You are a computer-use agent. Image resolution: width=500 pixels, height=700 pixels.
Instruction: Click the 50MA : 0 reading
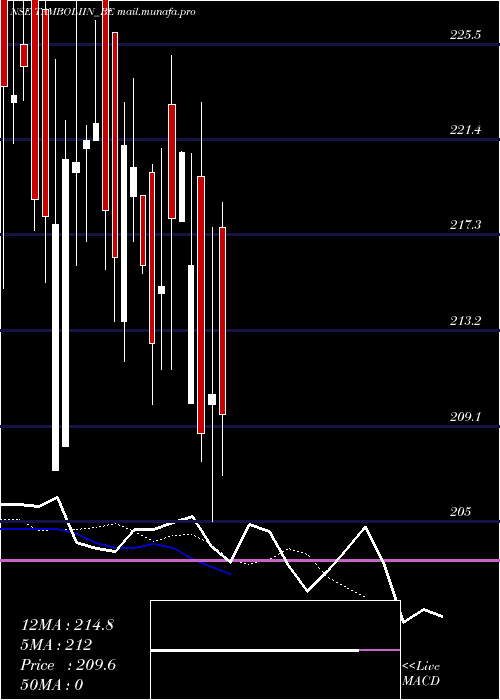(52, 684)
